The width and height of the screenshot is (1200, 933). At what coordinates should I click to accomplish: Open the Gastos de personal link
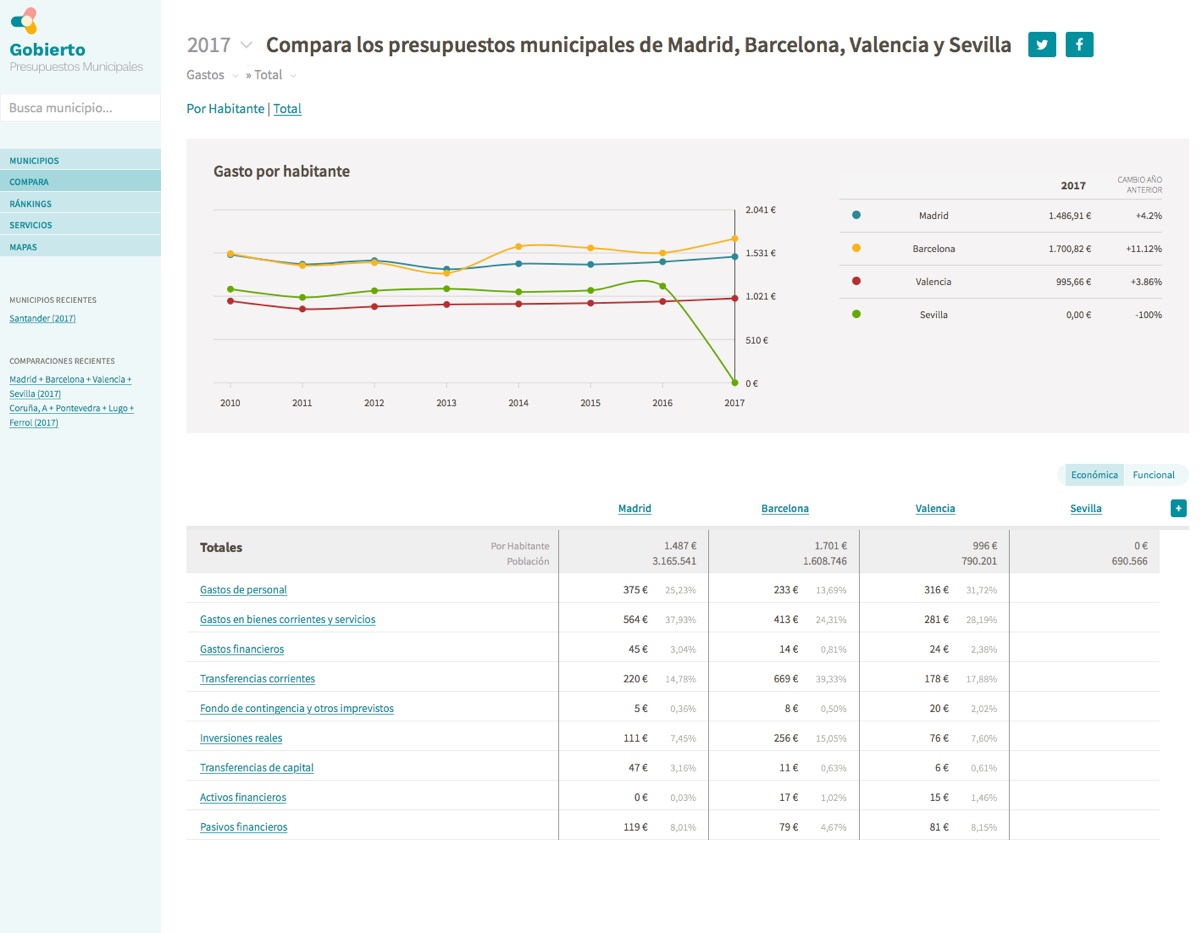[243, 590]
